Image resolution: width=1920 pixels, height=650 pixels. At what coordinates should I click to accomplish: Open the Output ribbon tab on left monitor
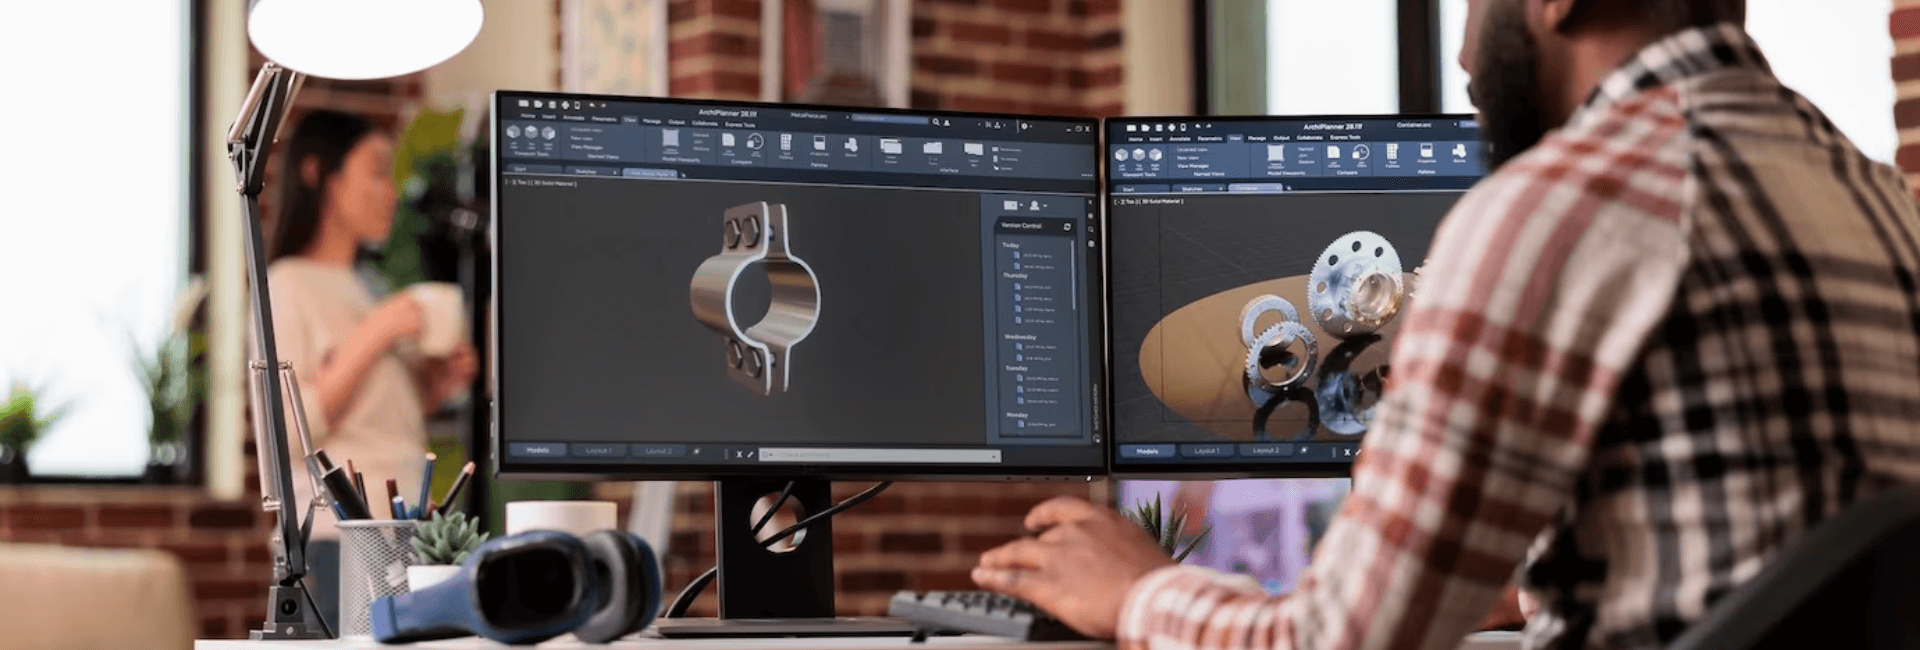tap(677, 121)
